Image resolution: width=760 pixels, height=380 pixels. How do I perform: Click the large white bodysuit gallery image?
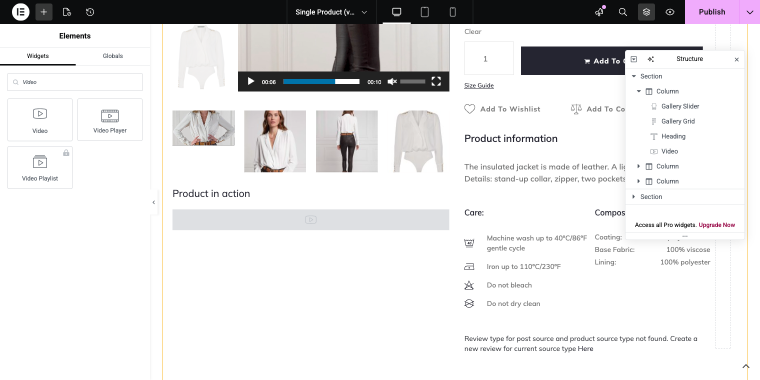[201, 57]
